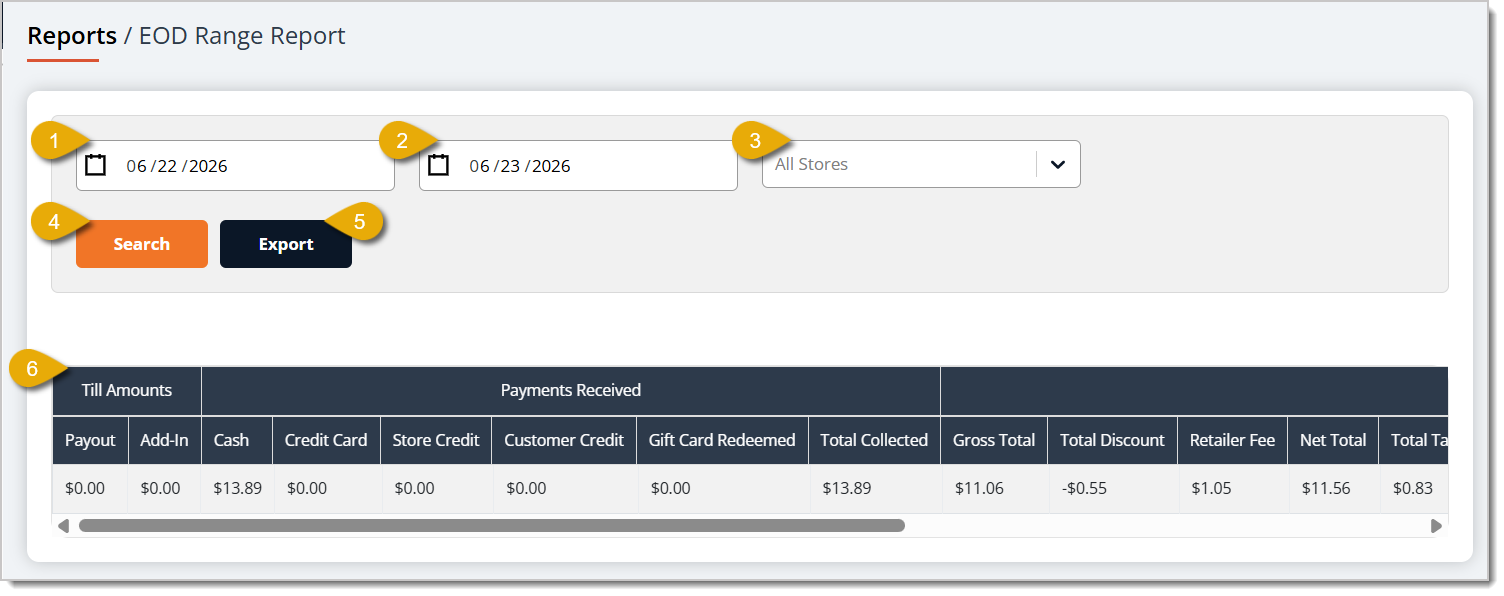This screenshot has height=596, width=1504.
Task: Select the $11.56 Net Total value
Action: (1333, 489)
